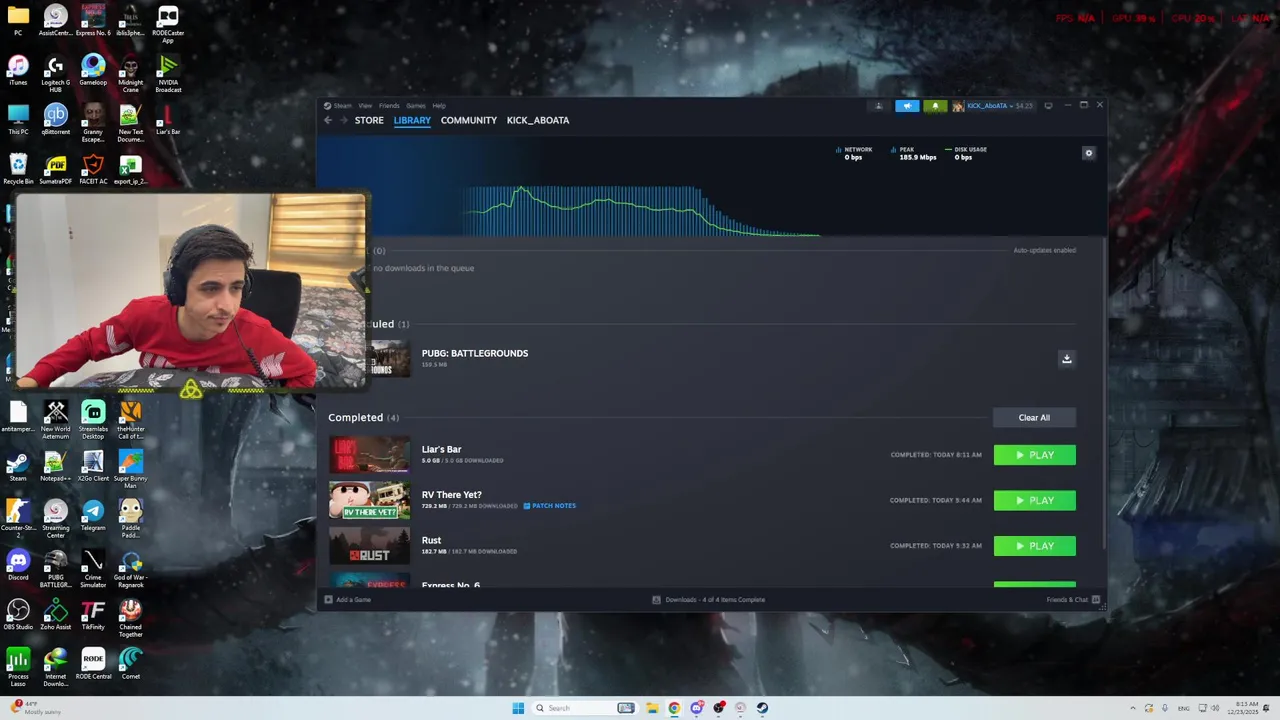The height and width of the screenshot is (720, 1280).
Task: Click the Steam downloads list scrollbar
Action: tap(1103, 392)
